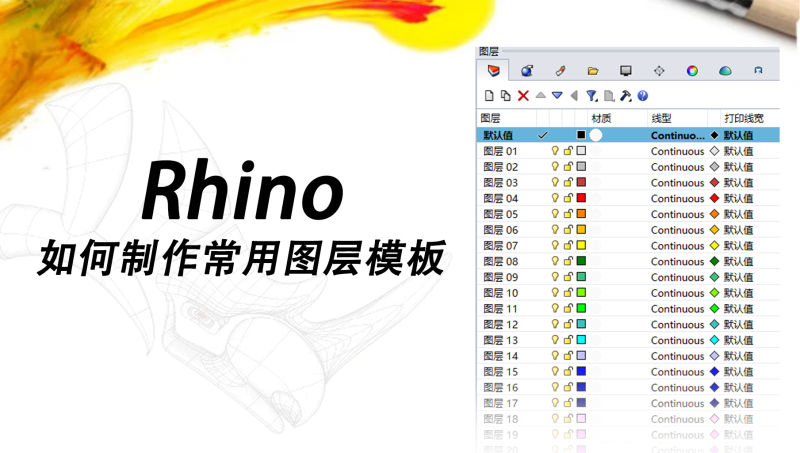Open the linetype Continuous of 图层 12
This screenshot has height=453, width=800.
(x=677, y=325)
